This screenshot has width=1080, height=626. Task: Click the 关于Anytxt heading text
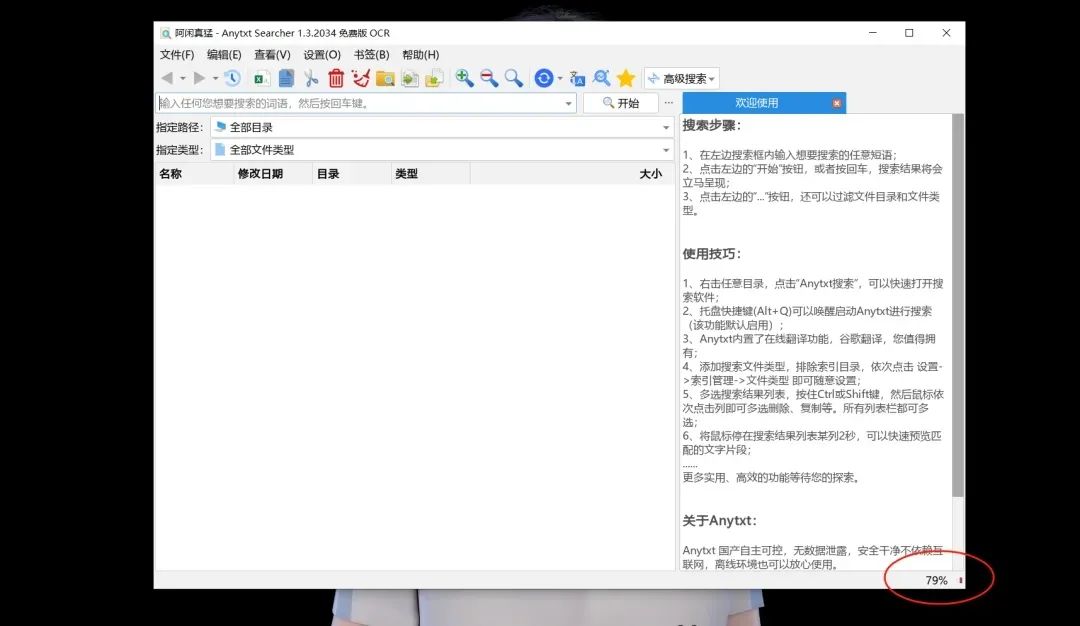[x=719, y=521]
